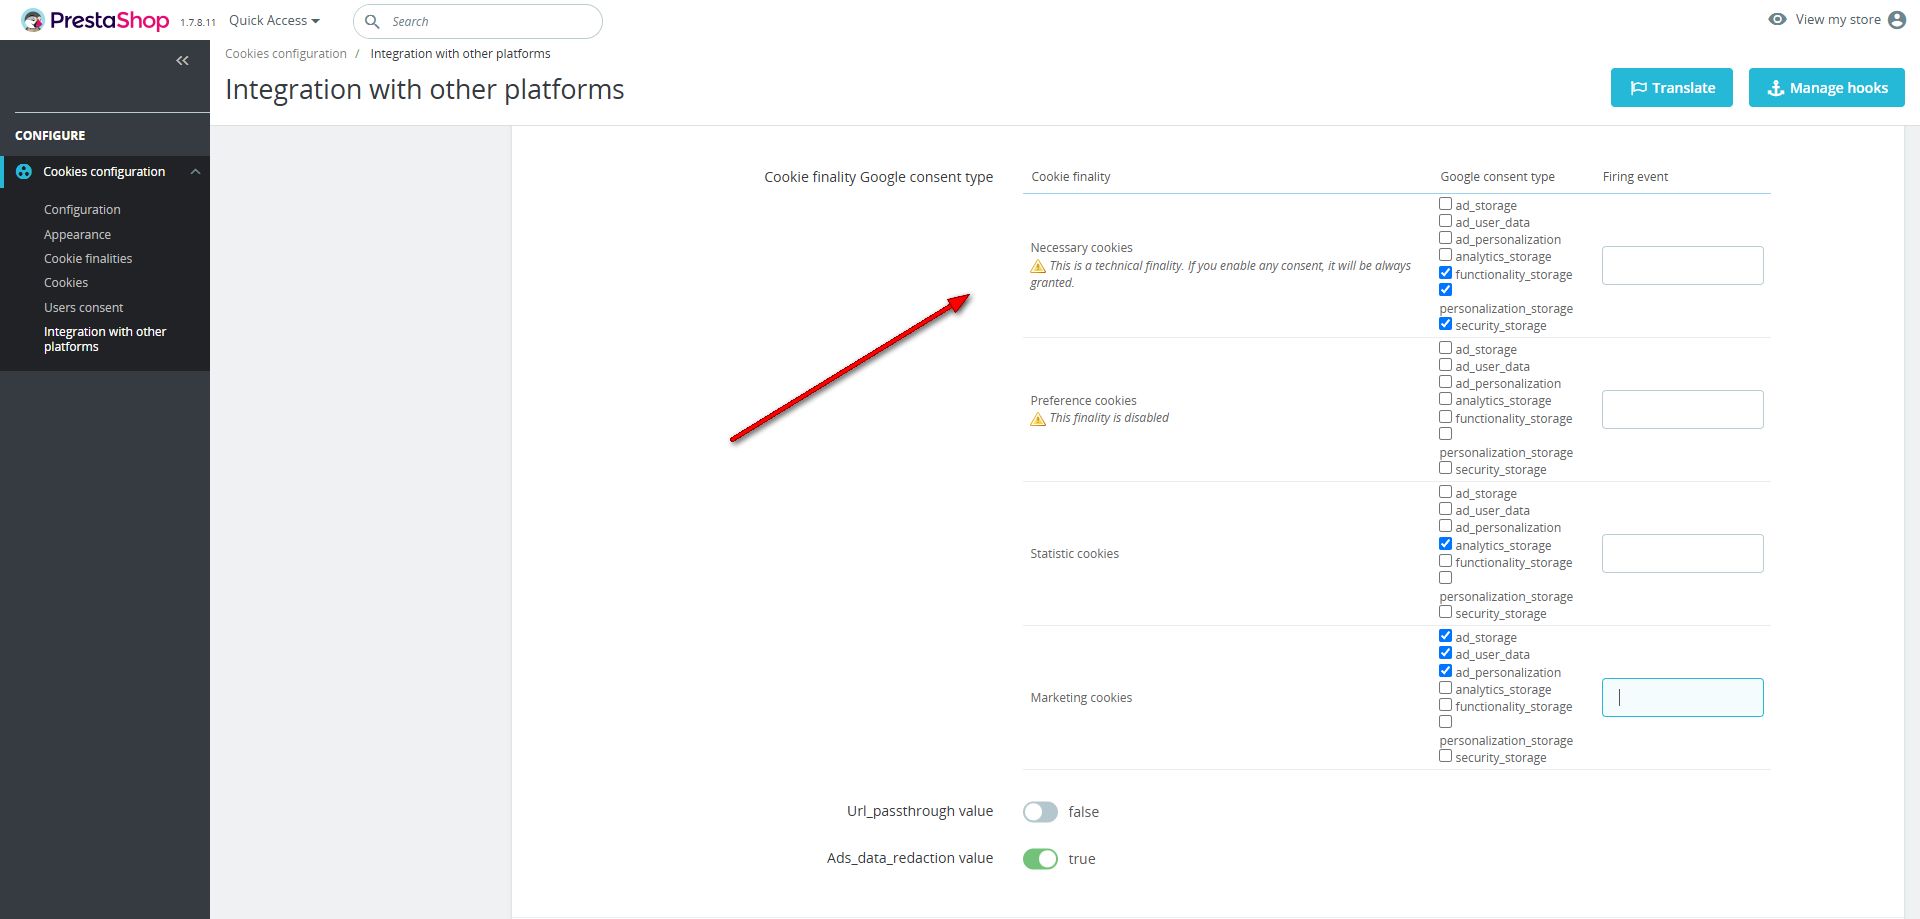Click the Cookies configuration breadcrumb link

tap(286, 54)
